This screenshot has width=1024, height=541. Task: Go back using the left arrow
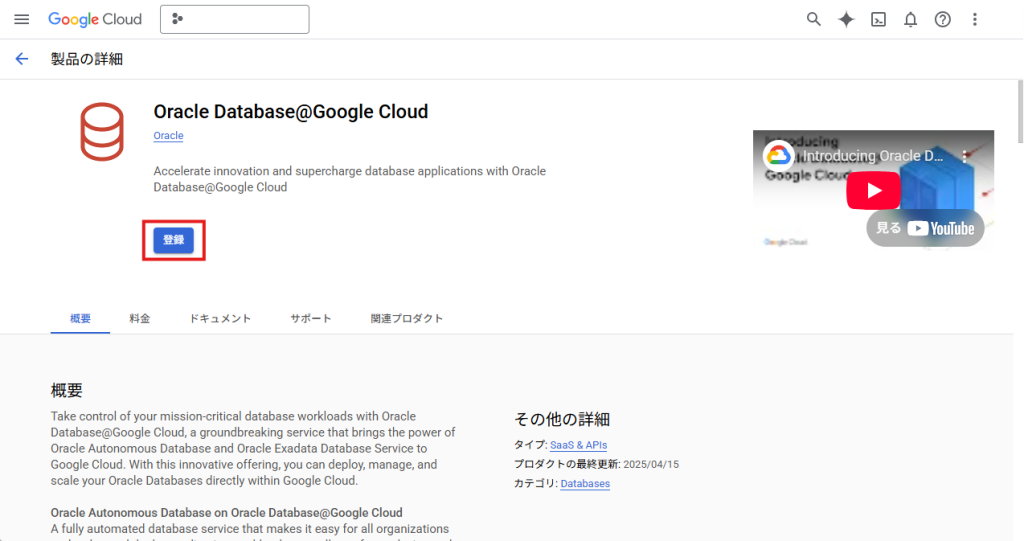[x=22, y=59]
